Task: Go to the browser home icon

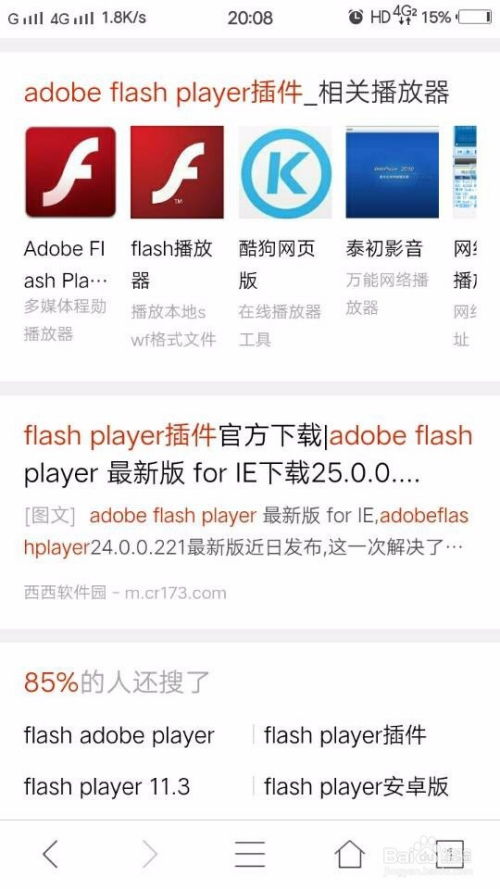Action: click(x=350, y=854)
